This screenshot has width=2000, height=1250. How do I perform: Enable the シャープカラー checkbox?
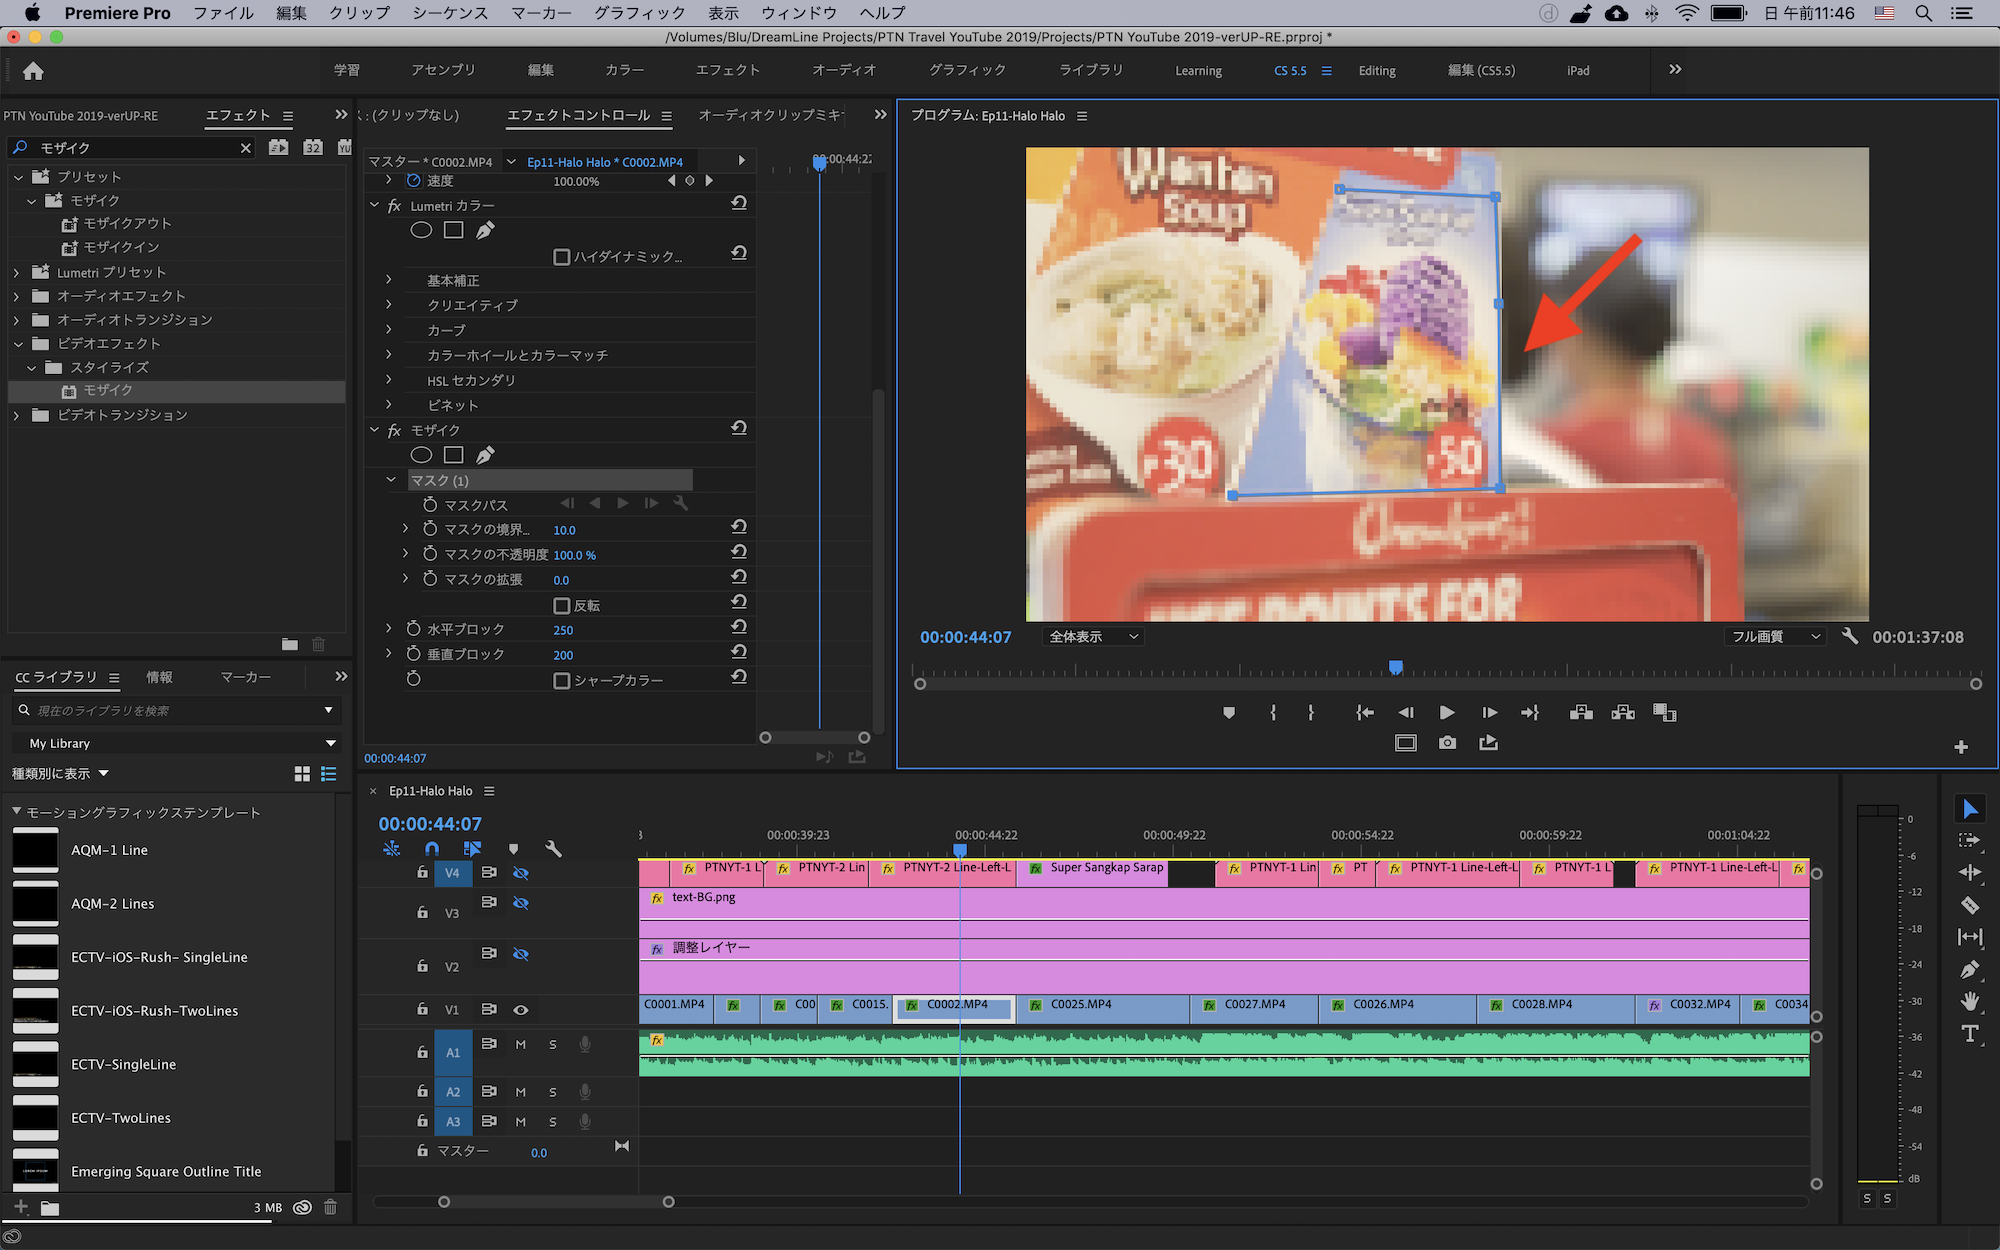[x=562, y=681]
